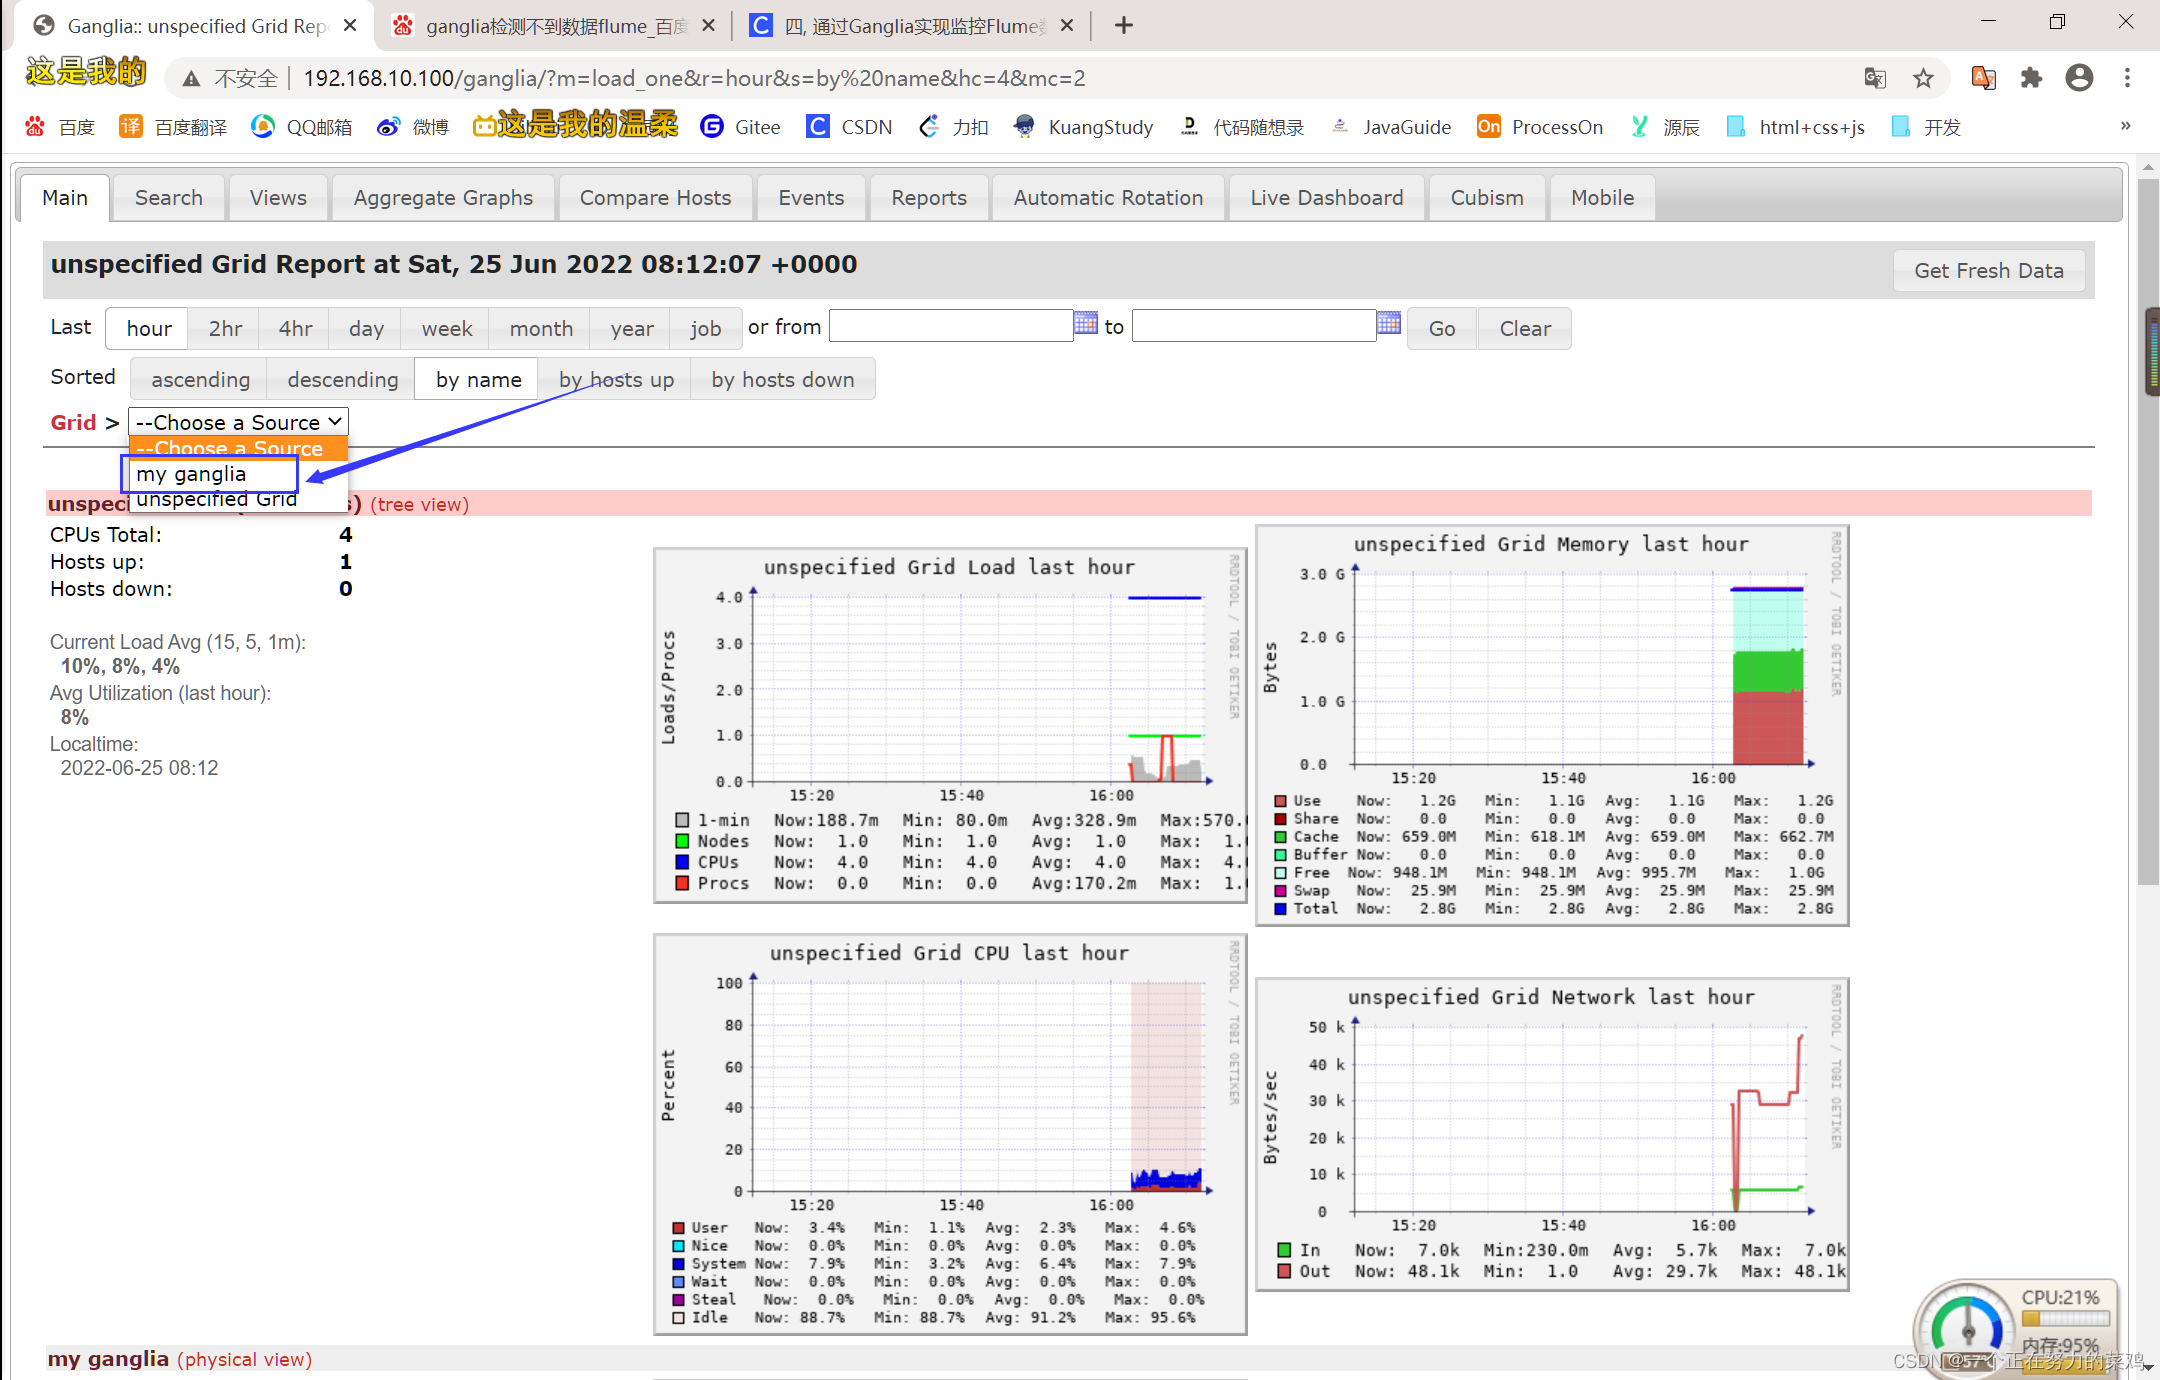
Task: Open the tree view link
Action: coord(420,505)
